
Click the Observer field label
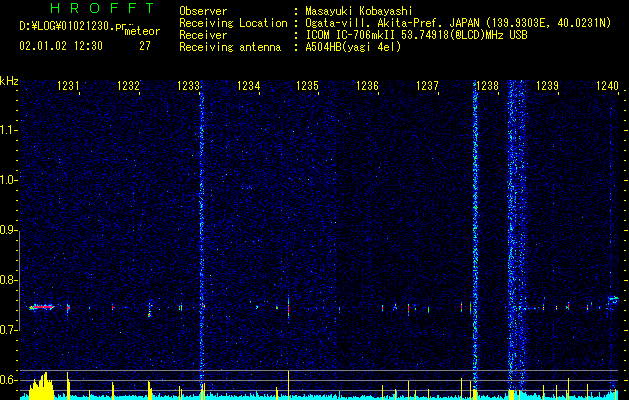coord(203,11)
